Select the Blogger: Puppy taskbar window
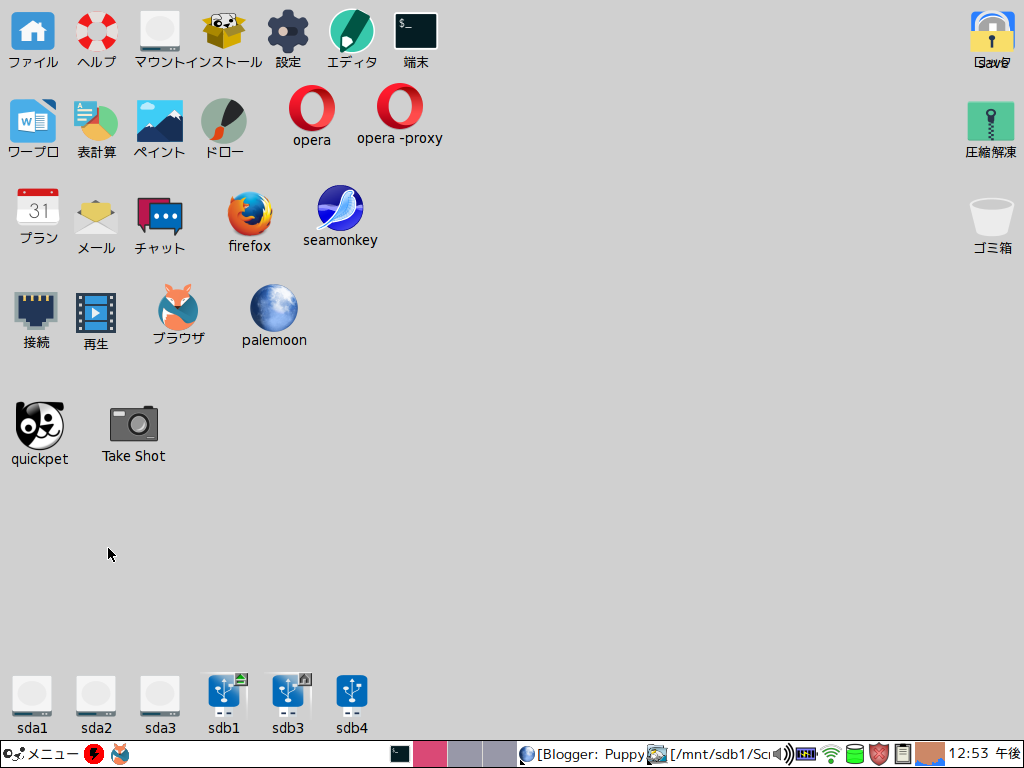The image size is (1024, 768). coord(582,754)
